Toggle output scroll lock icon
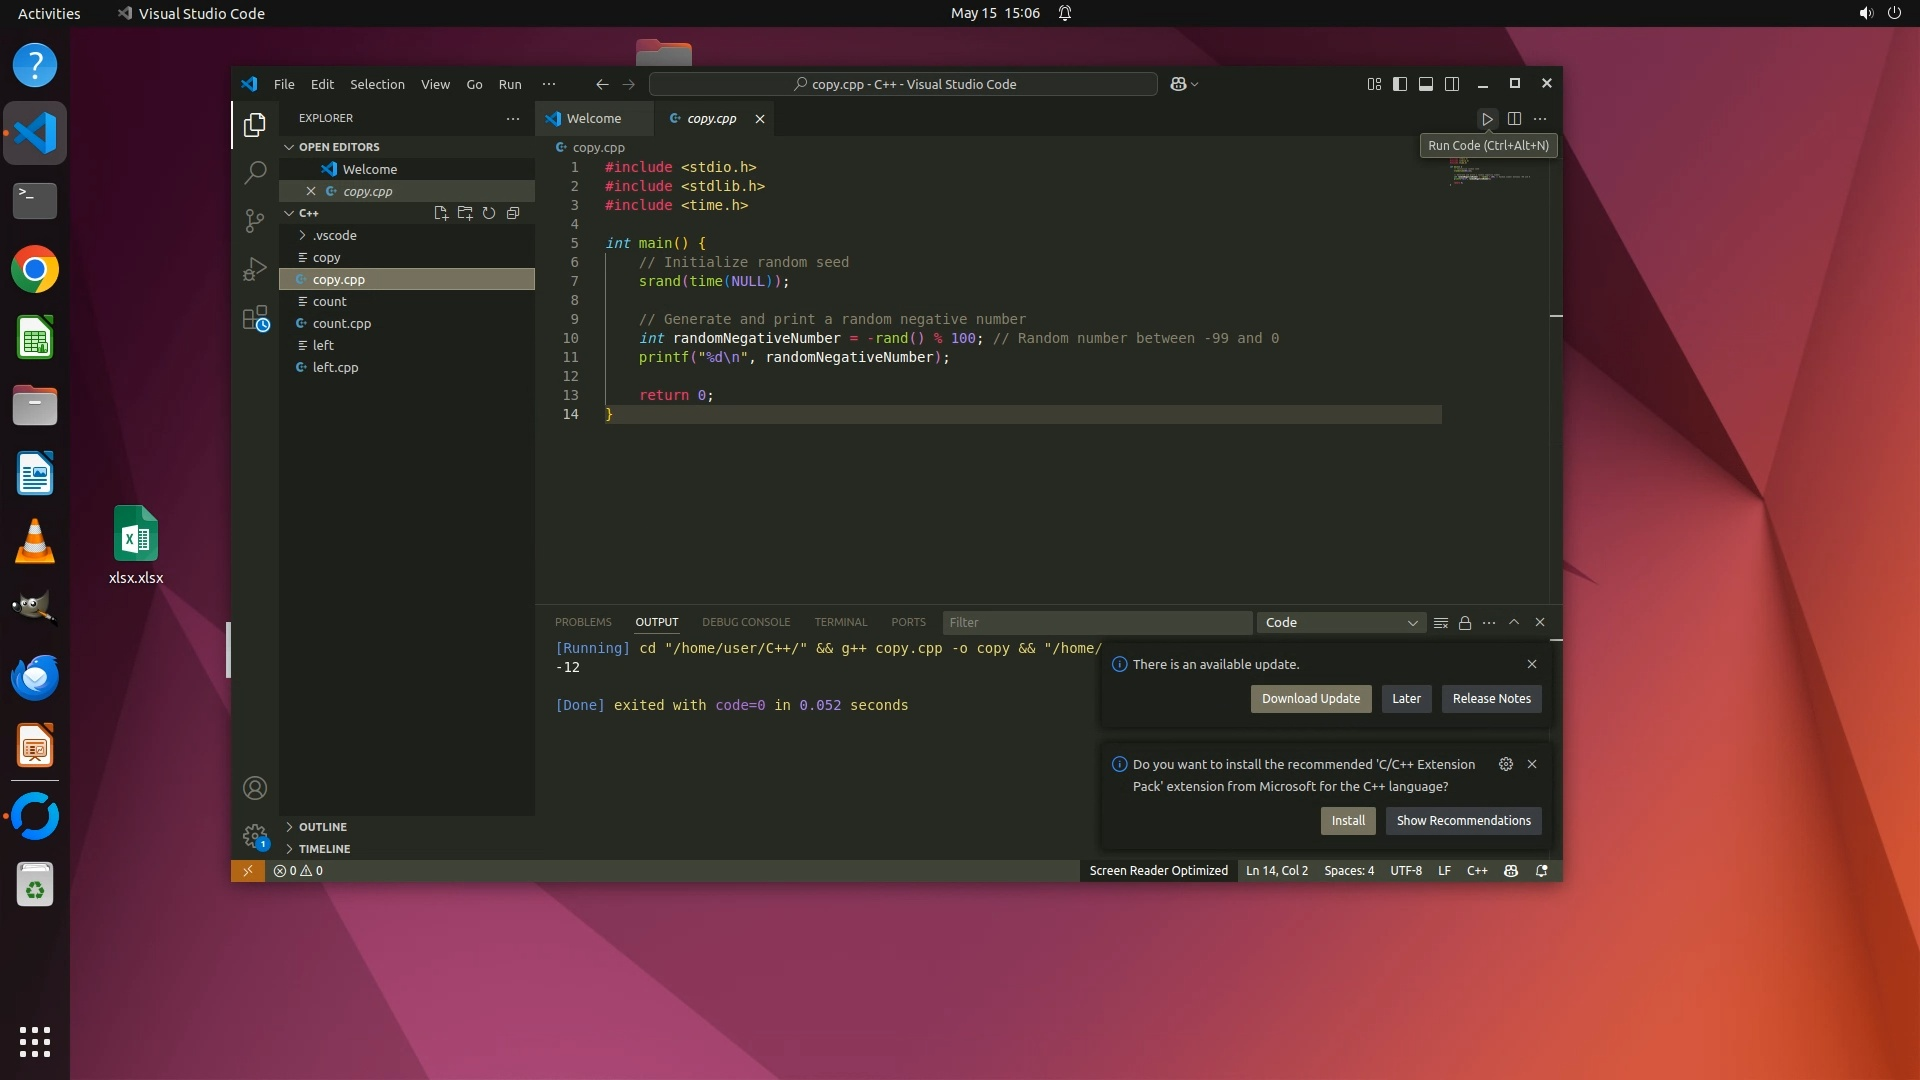The width and height of the screenshot is (1920, 1080). pyautogui.click(x=1465, y=623)
